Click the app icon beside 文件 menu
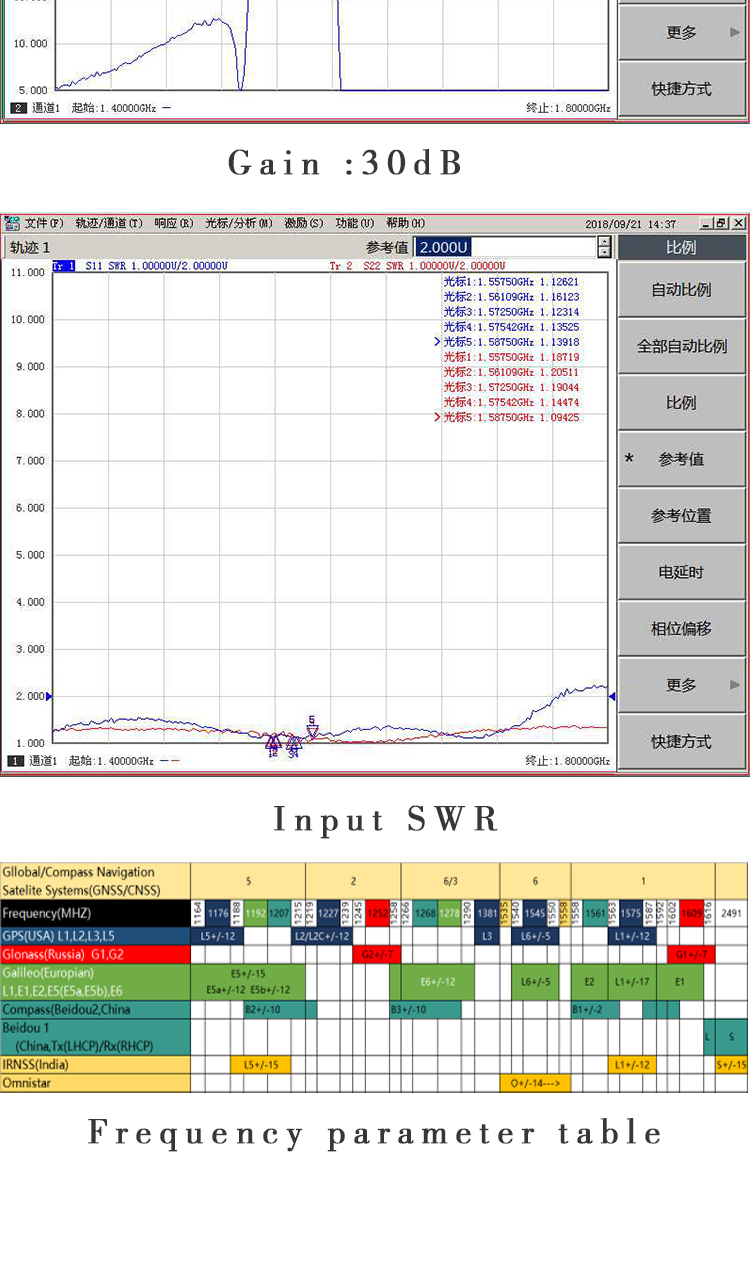 [x=12, y=223]
